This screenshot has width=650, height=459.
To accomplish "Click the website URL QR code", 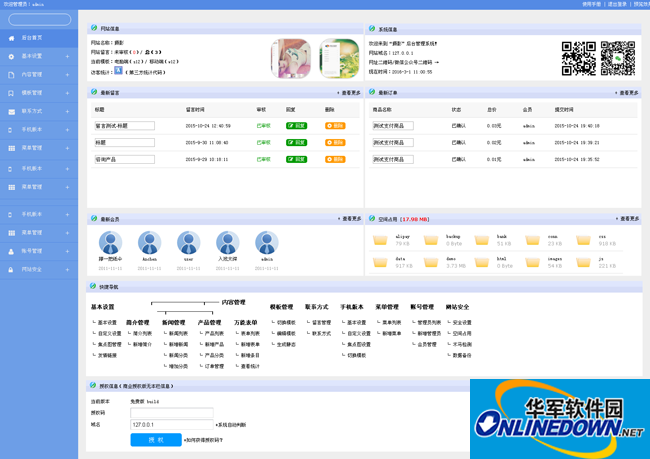I will [x=579, y=58].
